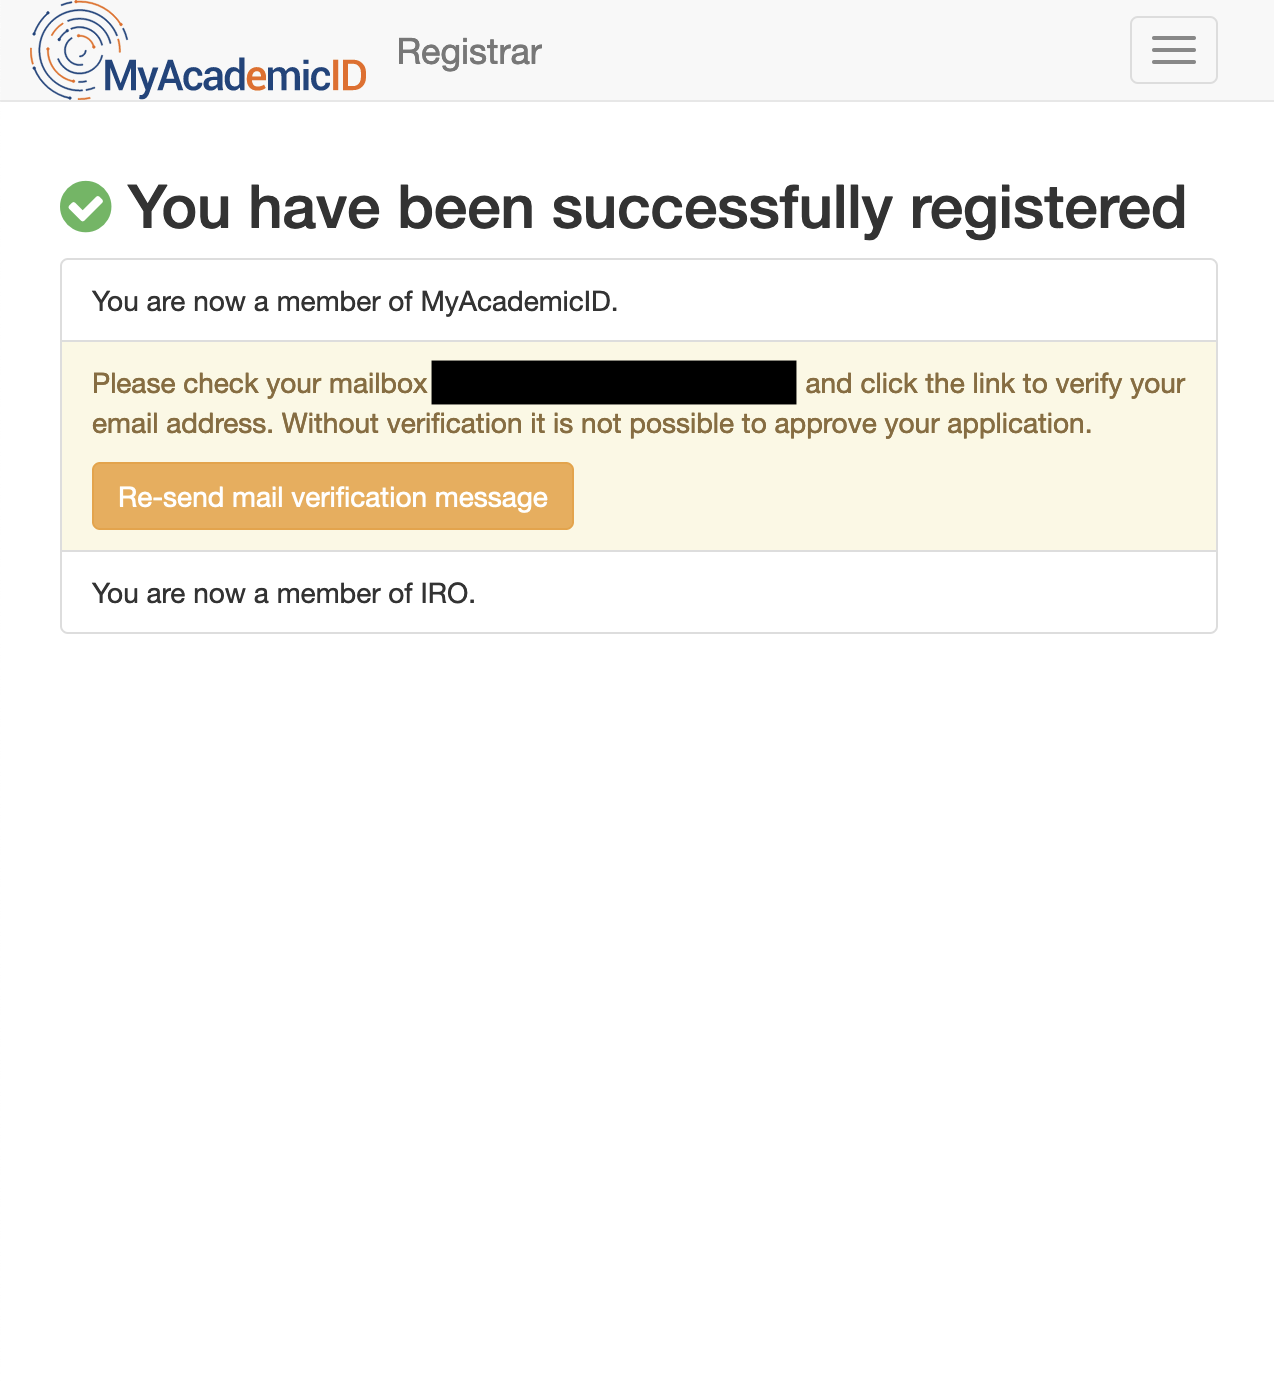Screen dimensions: 1274x1382
Task: Click empty yellow area right of Re-send button
Action: (x=890, y=497)
